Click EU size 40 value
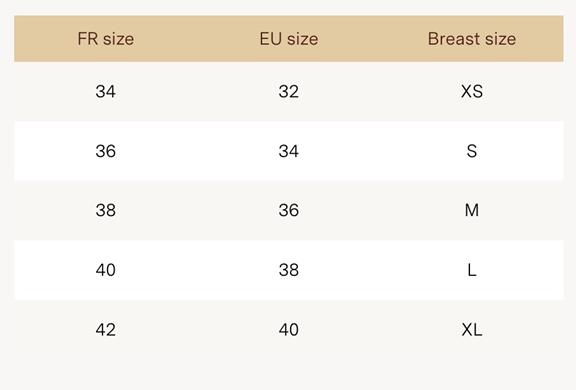 pyautogui.click(x=289, y=329)
